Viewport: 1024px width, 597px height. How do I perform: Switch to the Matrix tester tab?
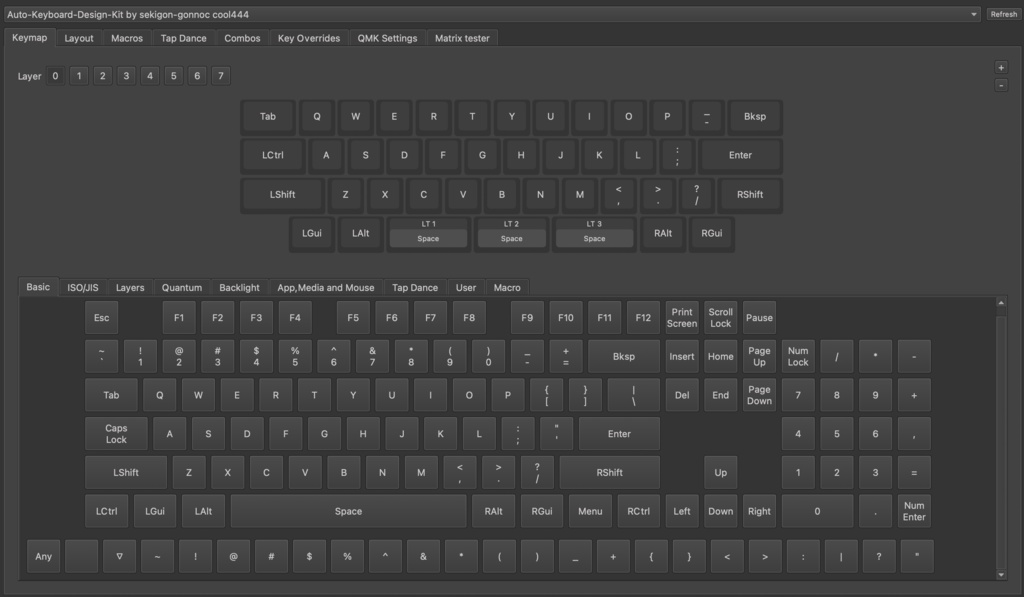[x=462, y=38]
